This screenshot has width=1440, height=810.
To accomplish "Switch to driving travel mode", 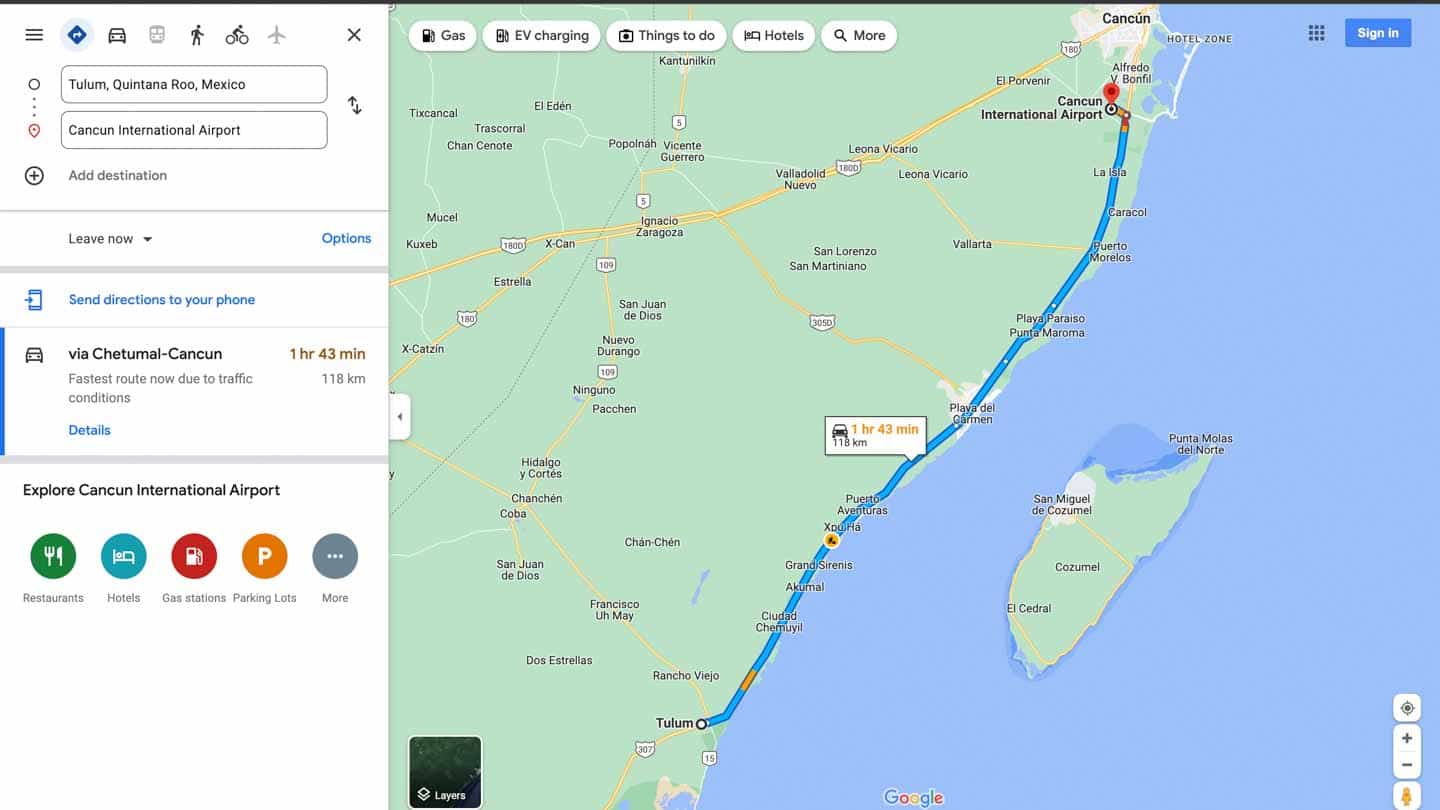I will click(117, 35).
